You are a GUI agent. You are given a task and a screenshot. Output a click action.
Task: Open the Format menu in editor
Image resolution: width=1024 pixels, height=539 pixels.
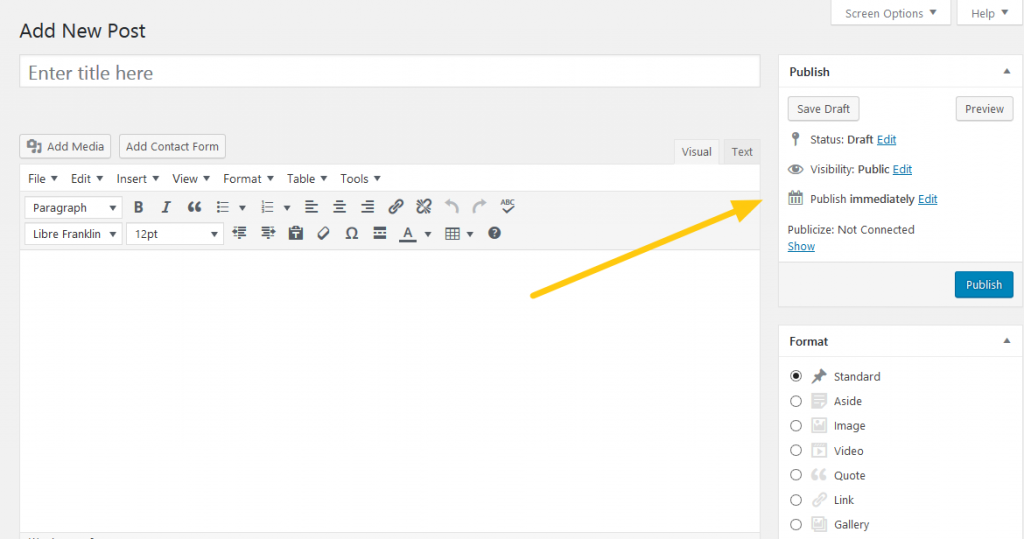(x=248, y=178)
